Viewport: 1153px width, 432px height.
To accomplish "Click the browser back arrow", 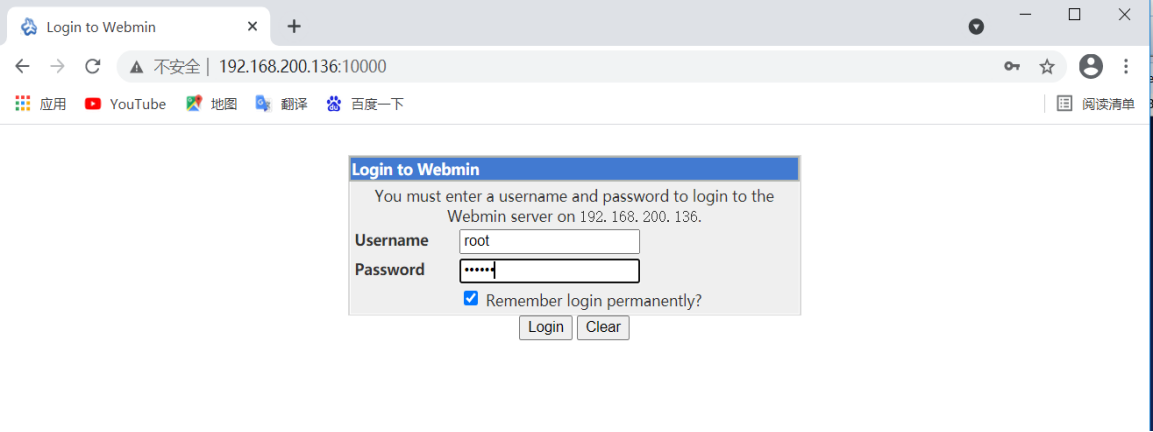I will tap(22, 67).
